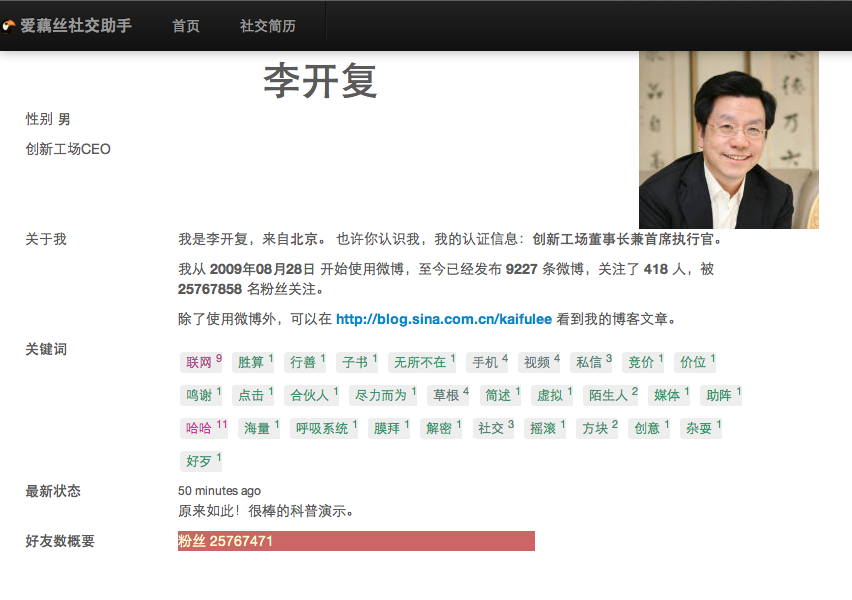The height and width of the screenshot is (600, 852).
Task: Click the 子书 keyword tag
Action: click(x=357, y=362)
